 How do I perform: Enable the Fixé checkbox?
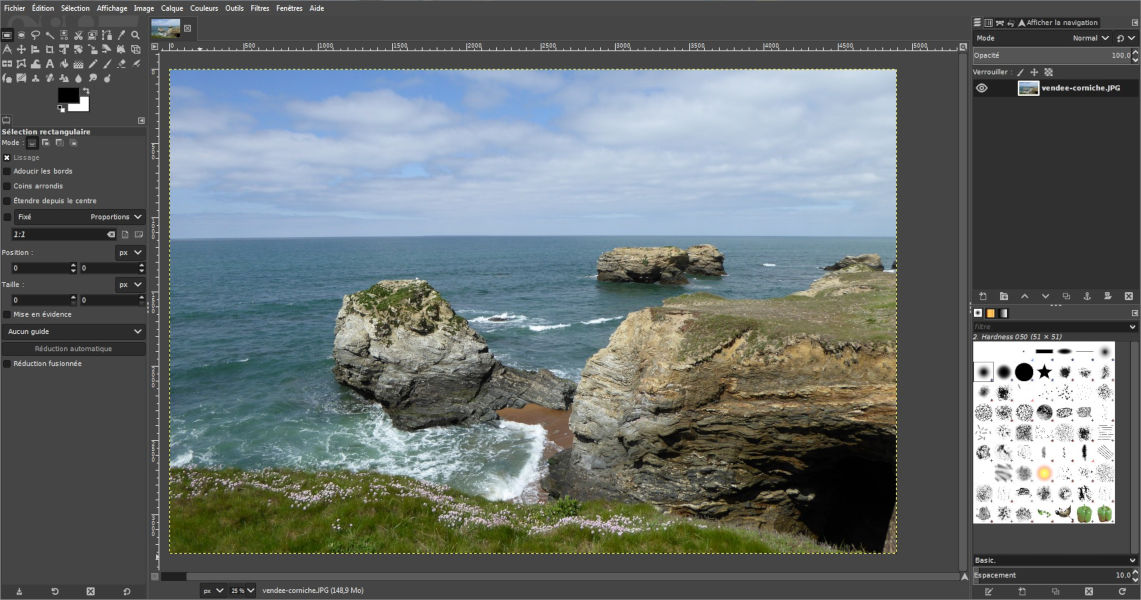click(7, 217)
